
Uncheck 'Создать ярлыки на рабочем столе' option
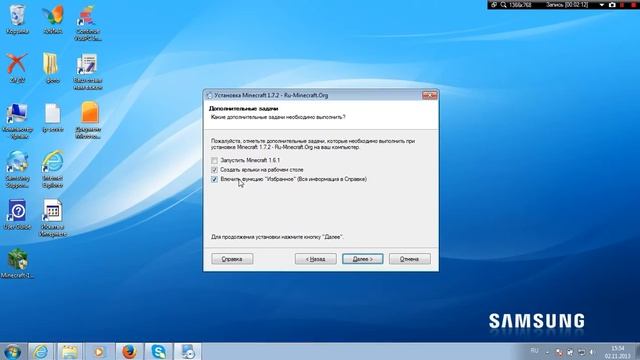(x=214, y=170)
